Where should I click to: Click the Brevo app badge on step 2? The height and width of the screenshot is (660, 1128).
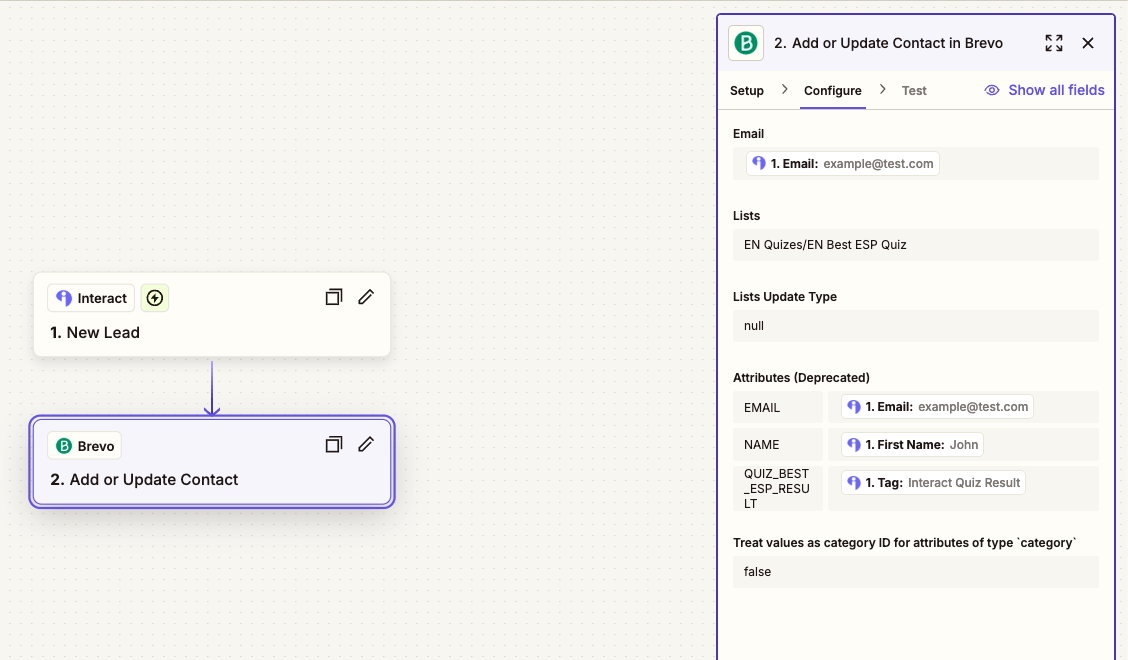(84, 446)
